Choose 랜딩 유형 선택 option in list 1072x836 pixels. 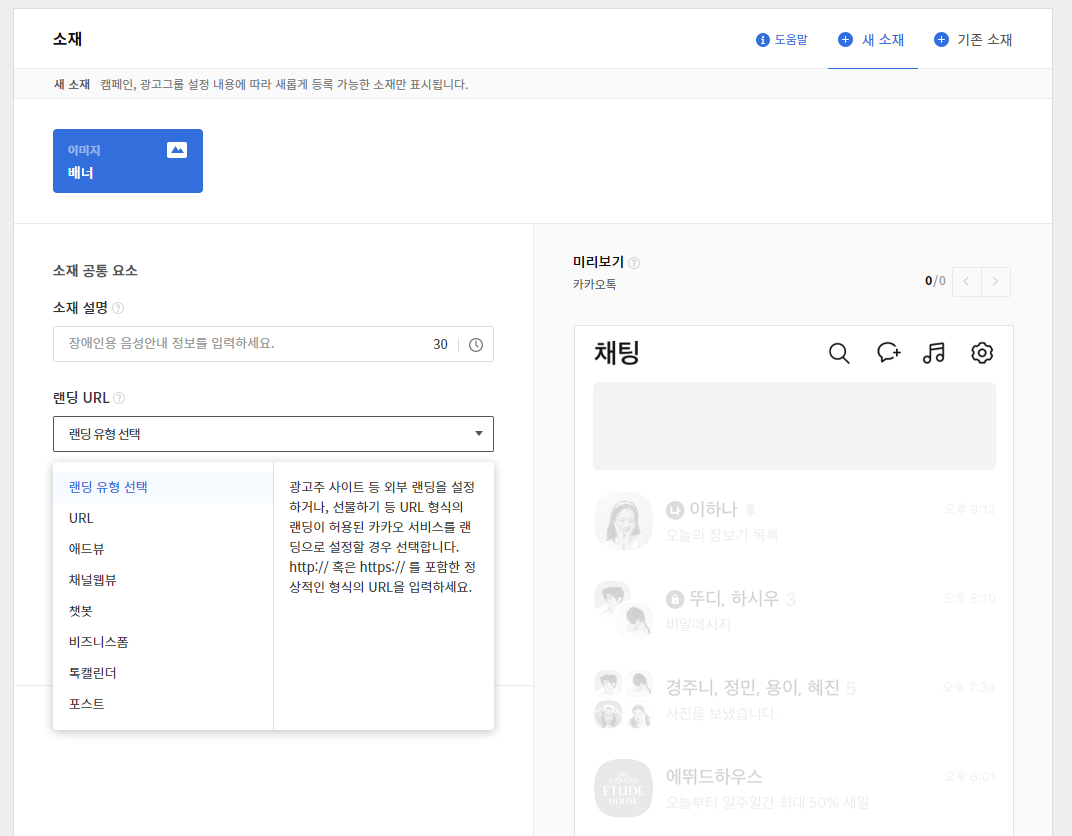(x=163, y=487)
